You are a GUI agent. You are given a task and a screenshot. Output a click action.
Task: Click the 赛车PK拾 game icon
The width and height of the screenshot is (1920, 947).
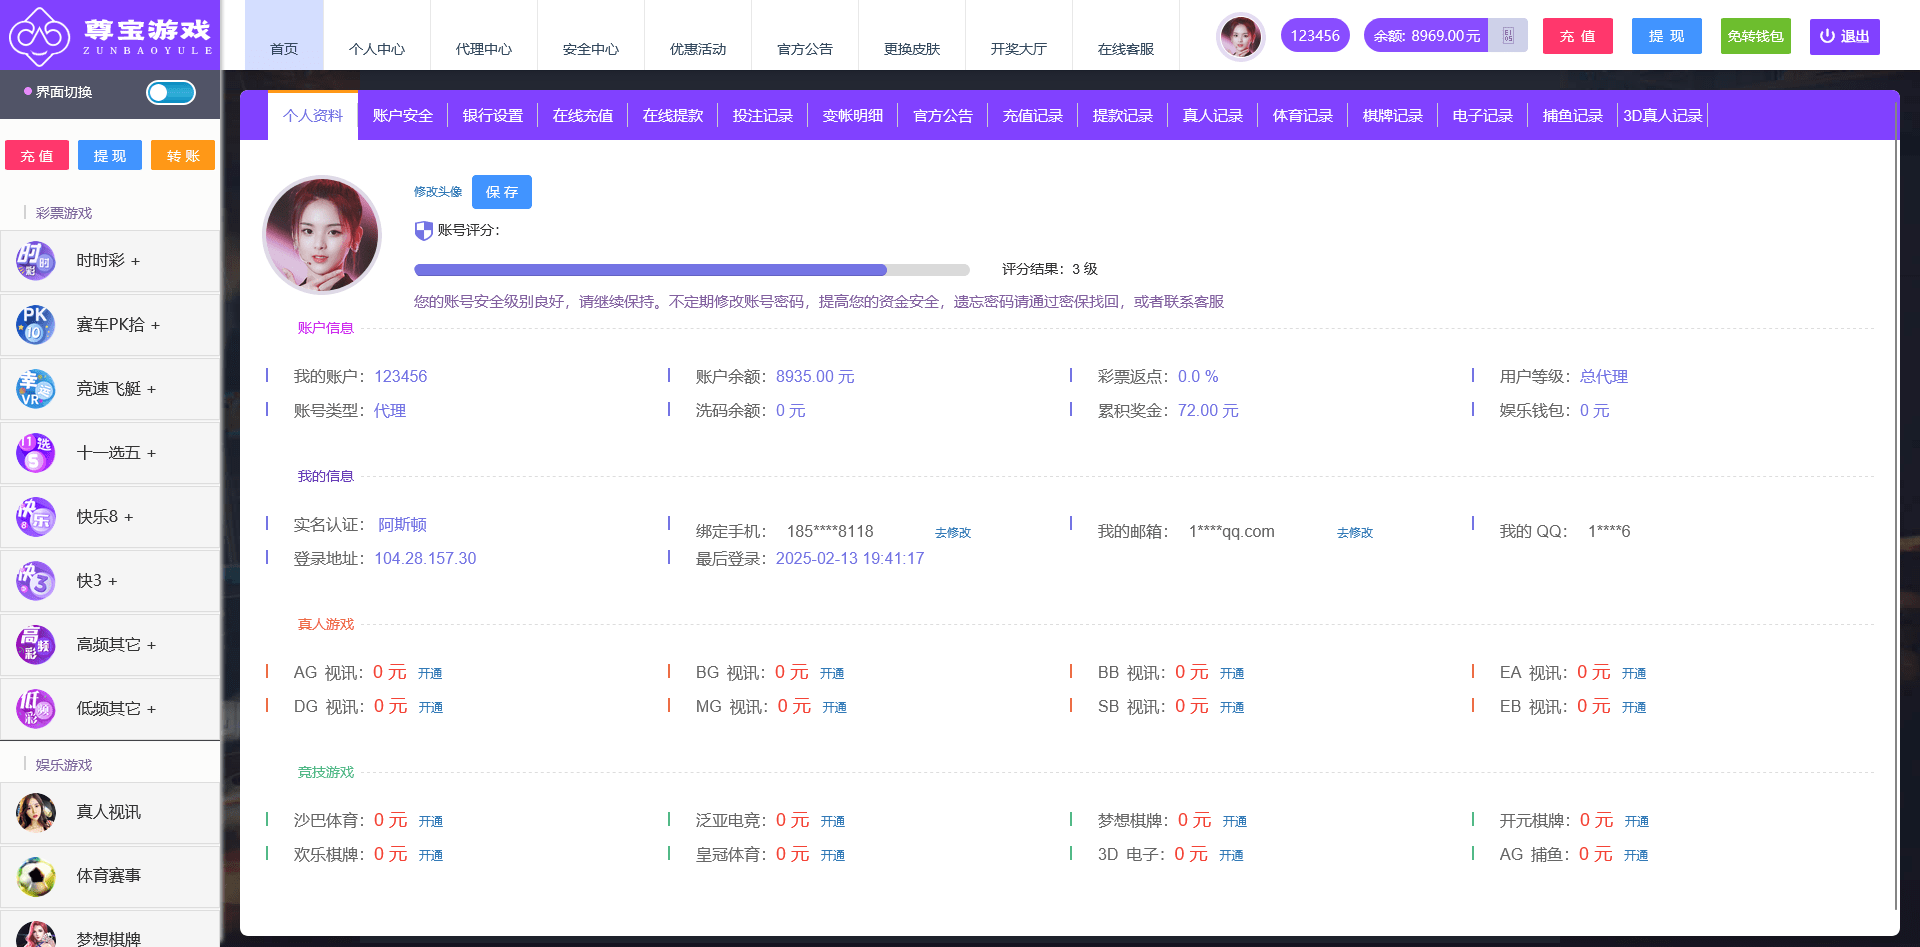click(35, 325)
